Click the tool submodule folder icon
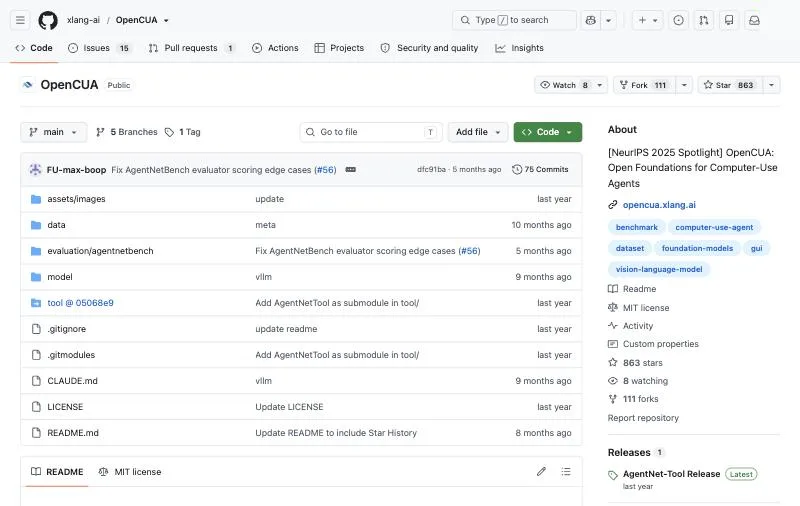Image resolution: width=800 pixels, height=506 pixels. coord(36,303)
